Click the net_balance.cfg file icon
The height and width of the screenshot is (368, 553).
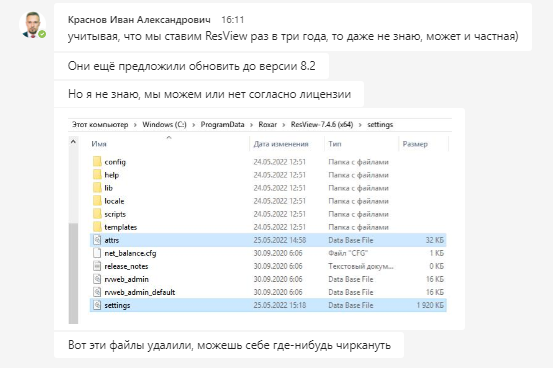[x=97, y=253]
